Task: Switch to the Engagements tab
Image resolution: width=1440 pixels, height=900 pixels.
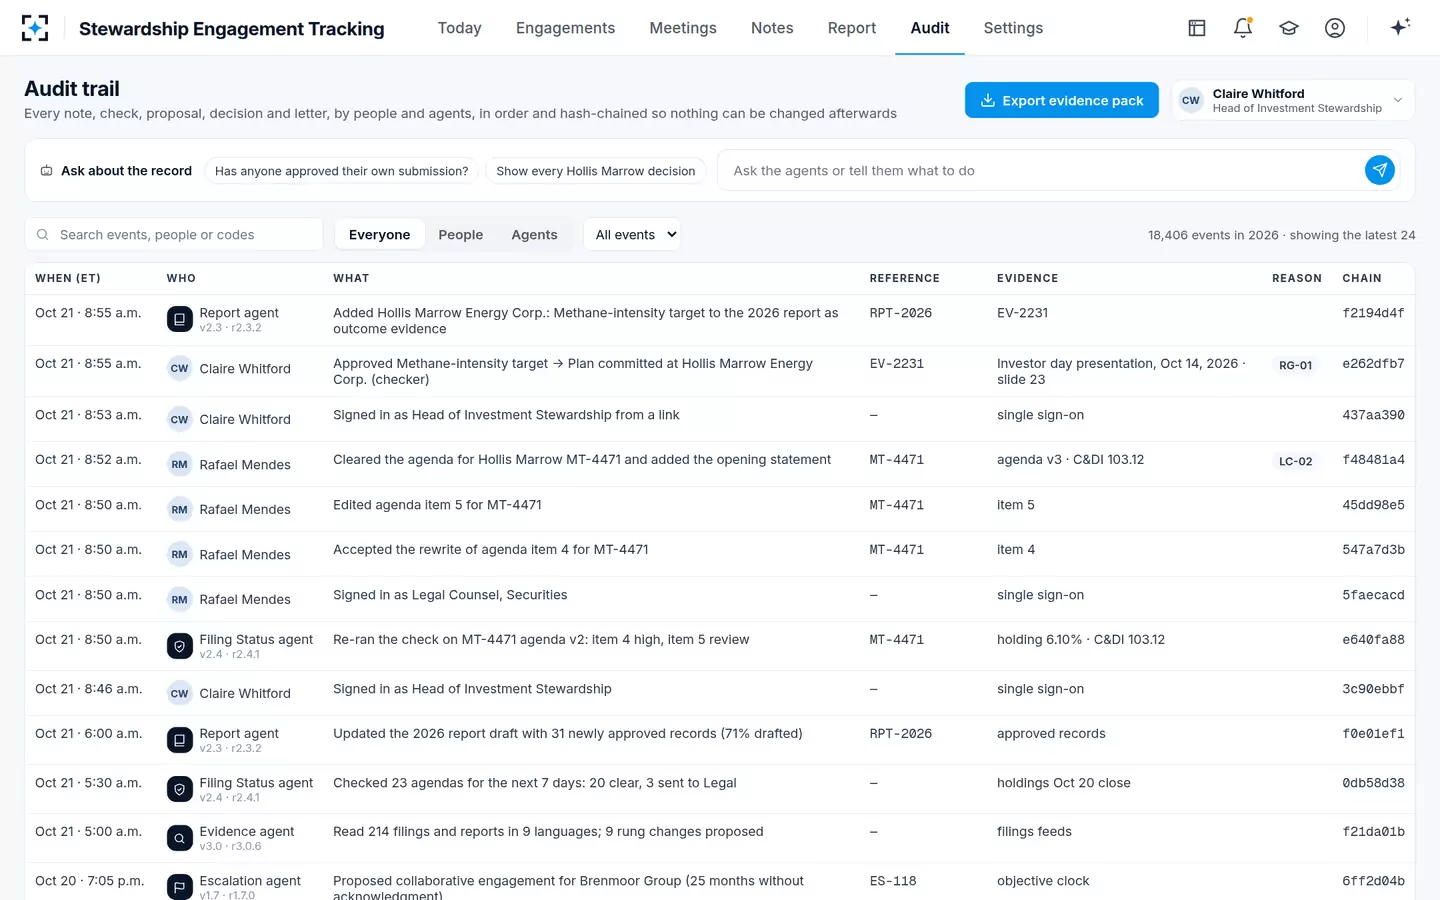Action: coord(565,28)
